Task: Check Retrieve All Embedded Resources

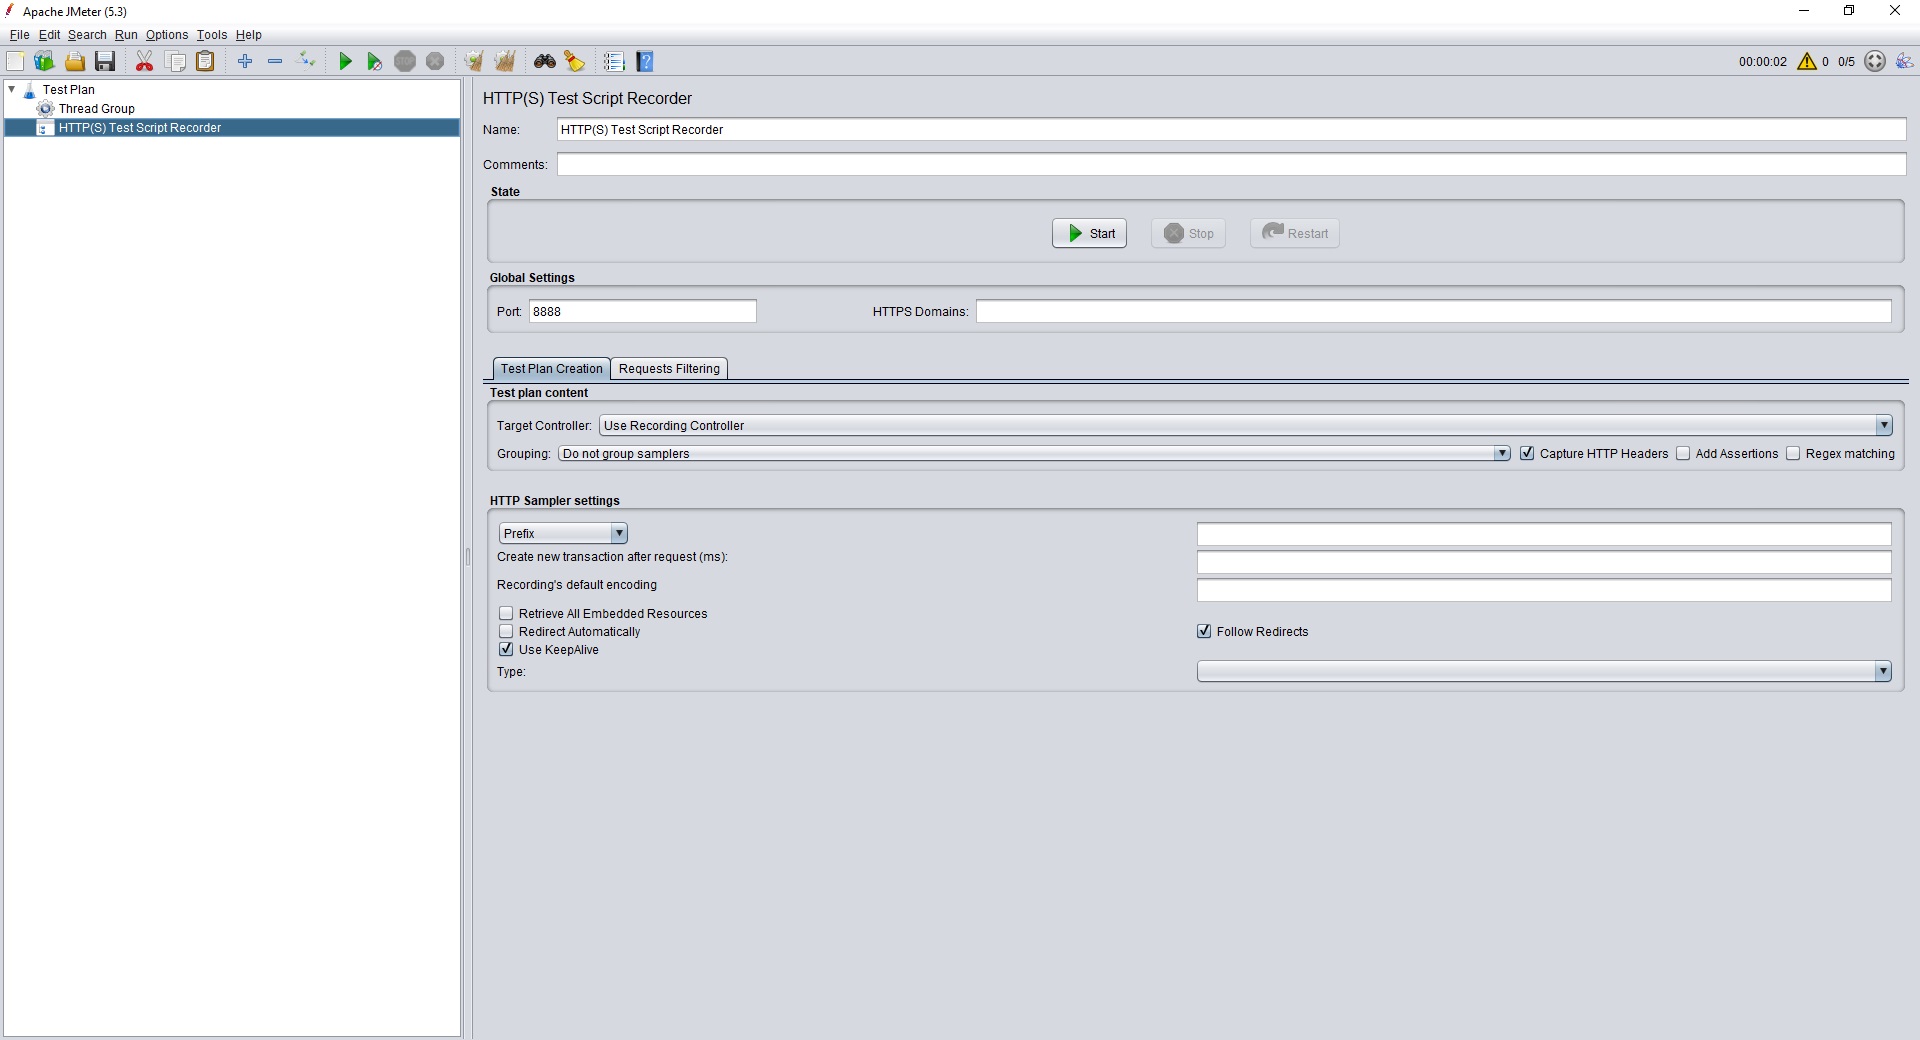Action: [x=506, y=614]
